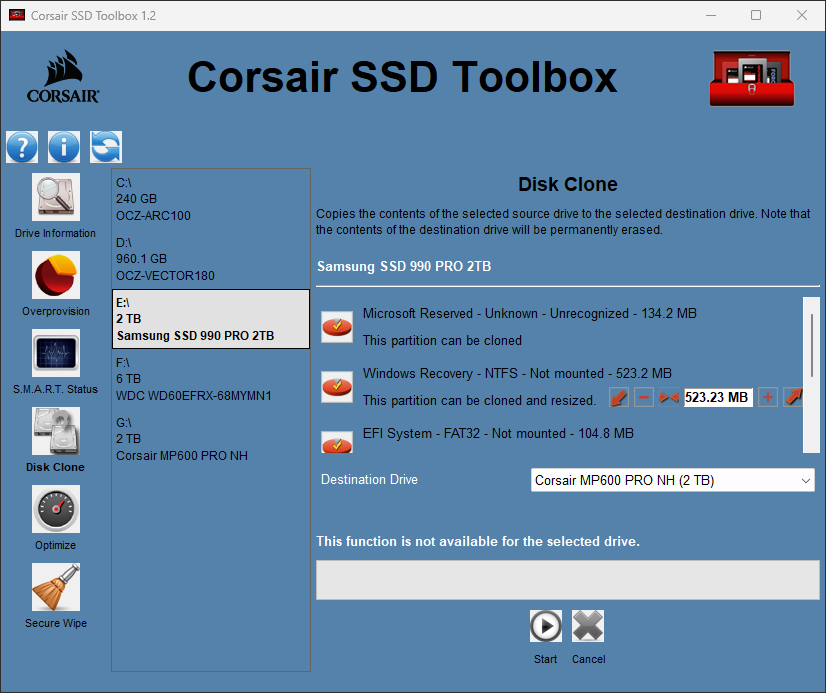Viewport: 826px width, 693px height.
Task: Select the Optimize tool
Action: click(x=56, y=509)
